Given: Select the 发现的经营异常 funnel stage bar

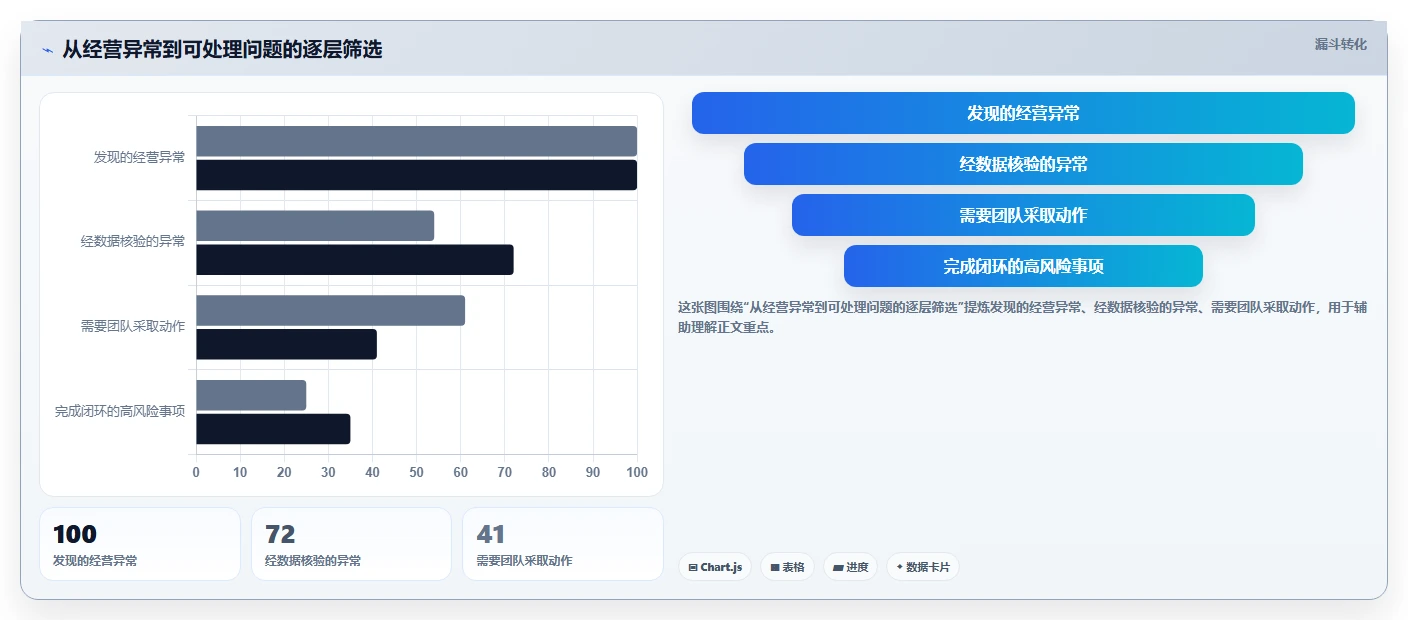Looking at the screenshot, I should click(1023, 113).
